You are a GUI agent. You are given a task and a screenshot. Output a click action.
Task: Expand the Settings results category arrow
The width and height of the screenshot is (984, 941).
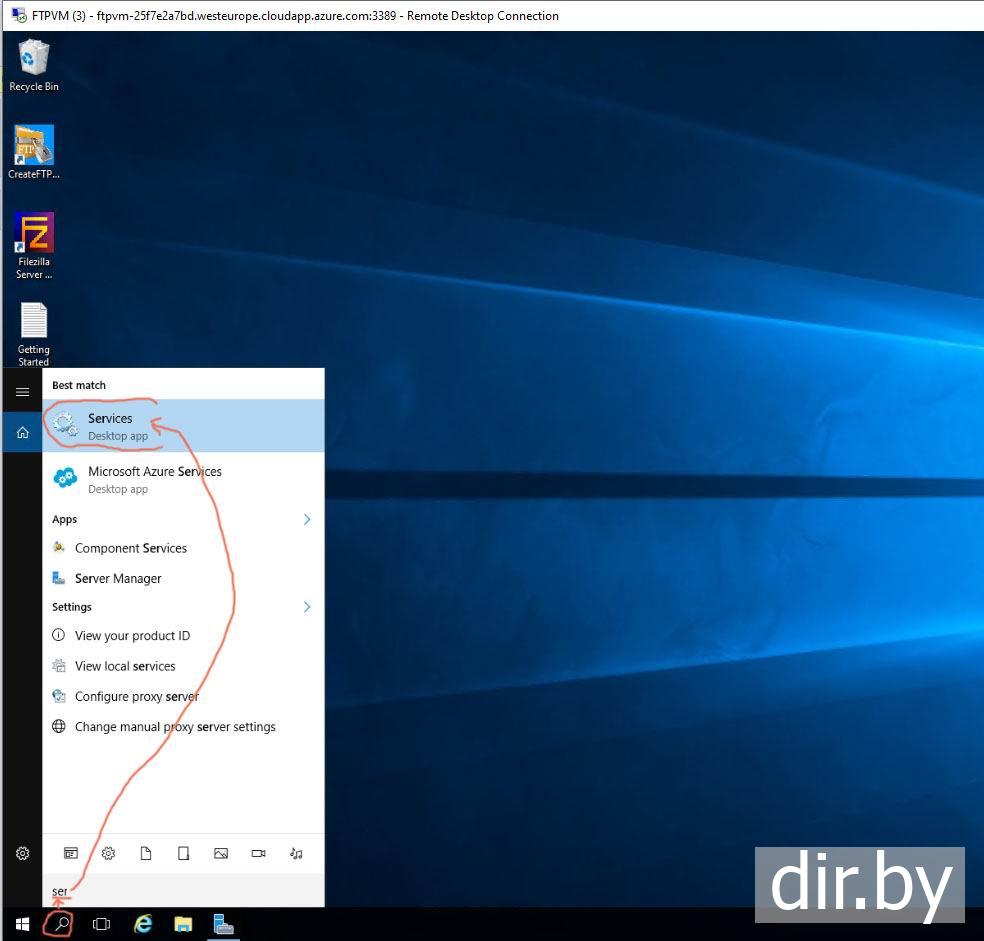[x=307, y=607]
